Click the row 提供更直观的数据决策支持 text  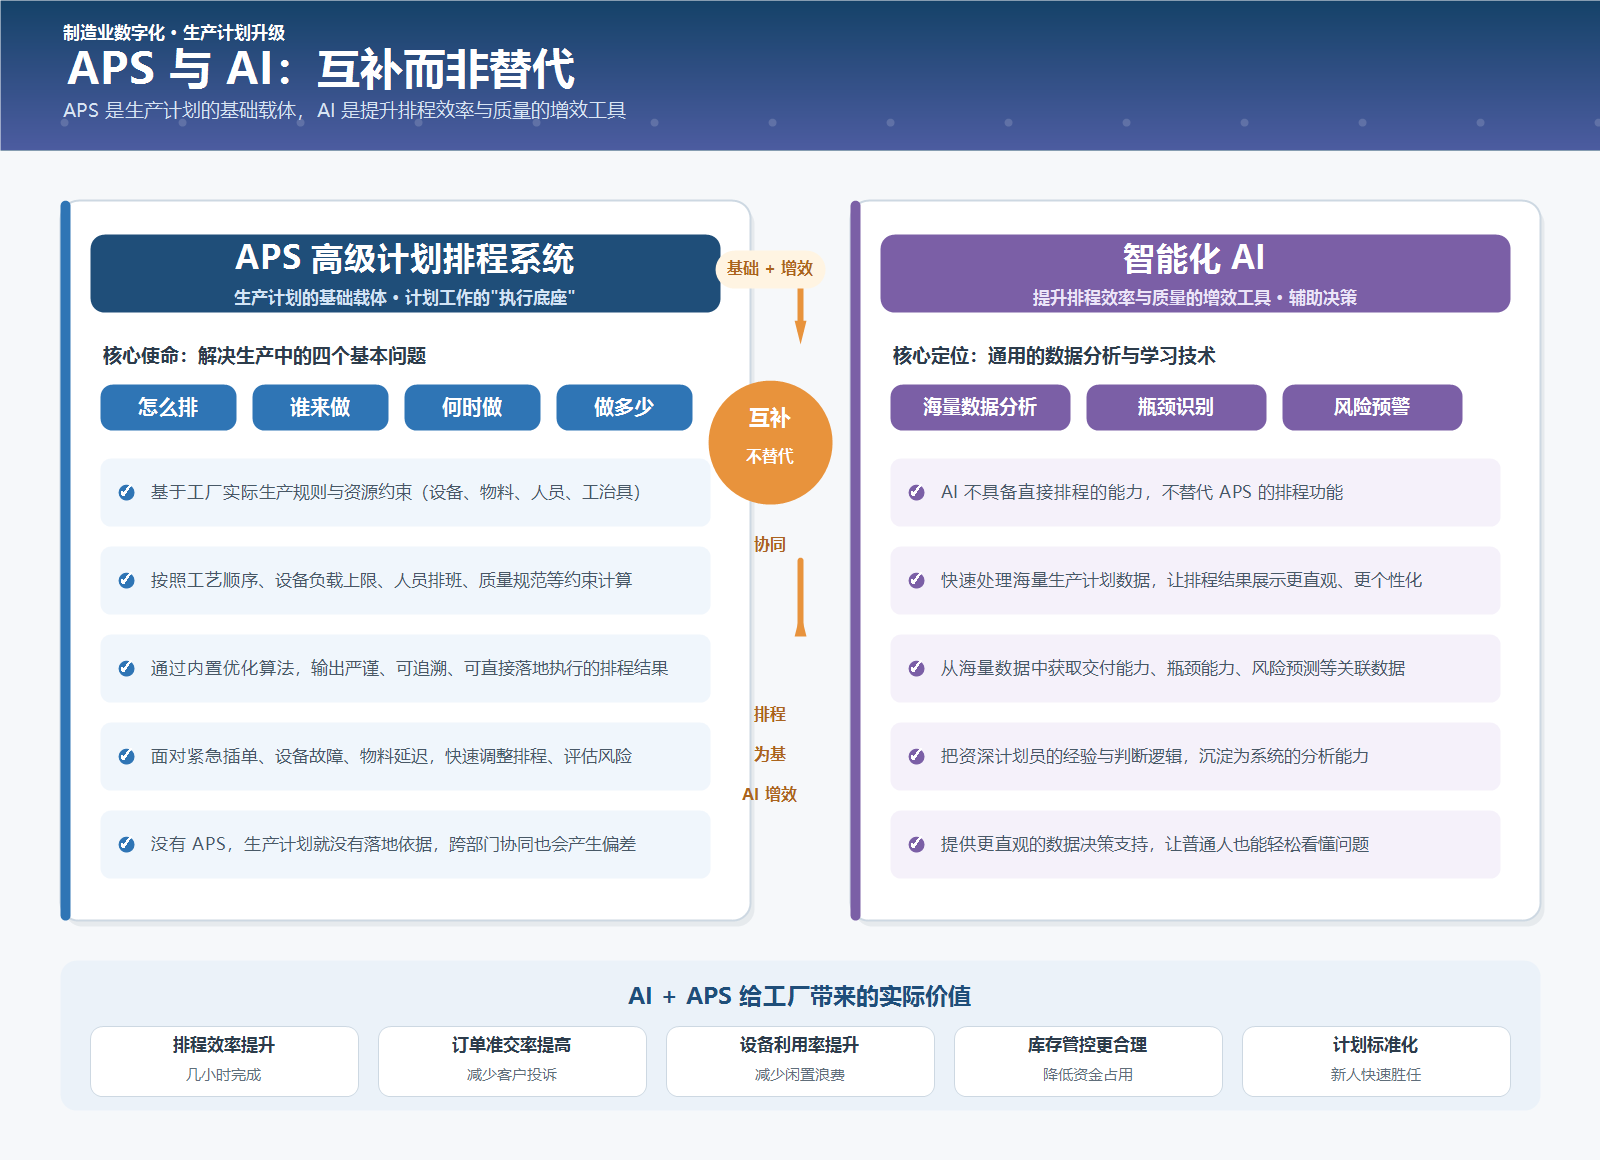pyautogui.click(x=1155, y=844)
